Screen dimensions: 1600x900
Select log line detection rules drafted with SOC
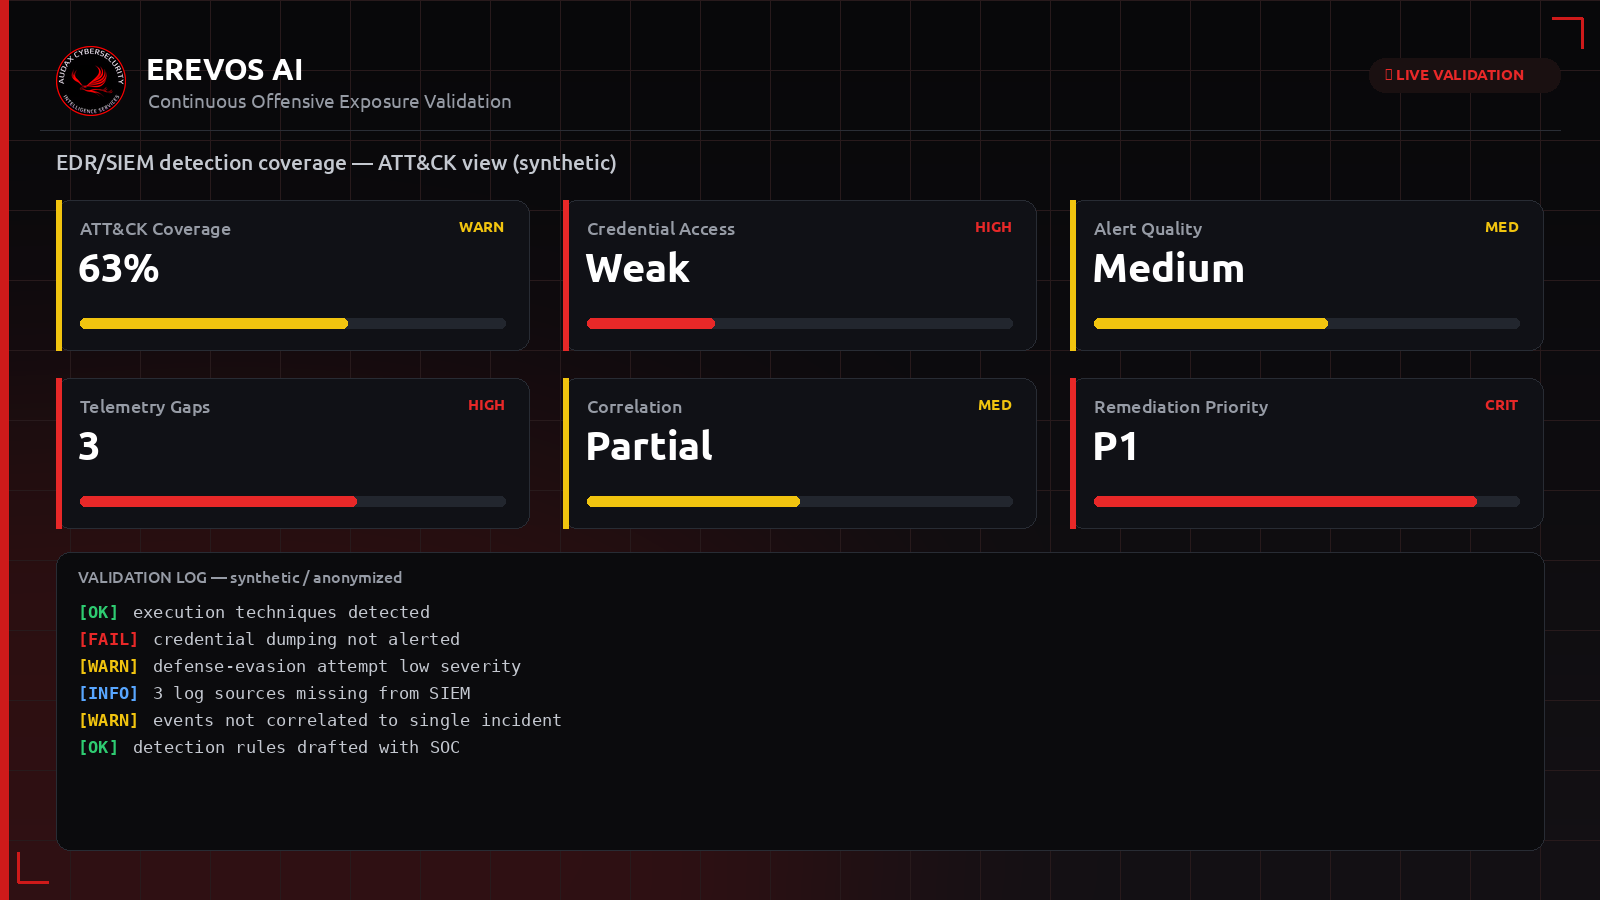point(296,747)
